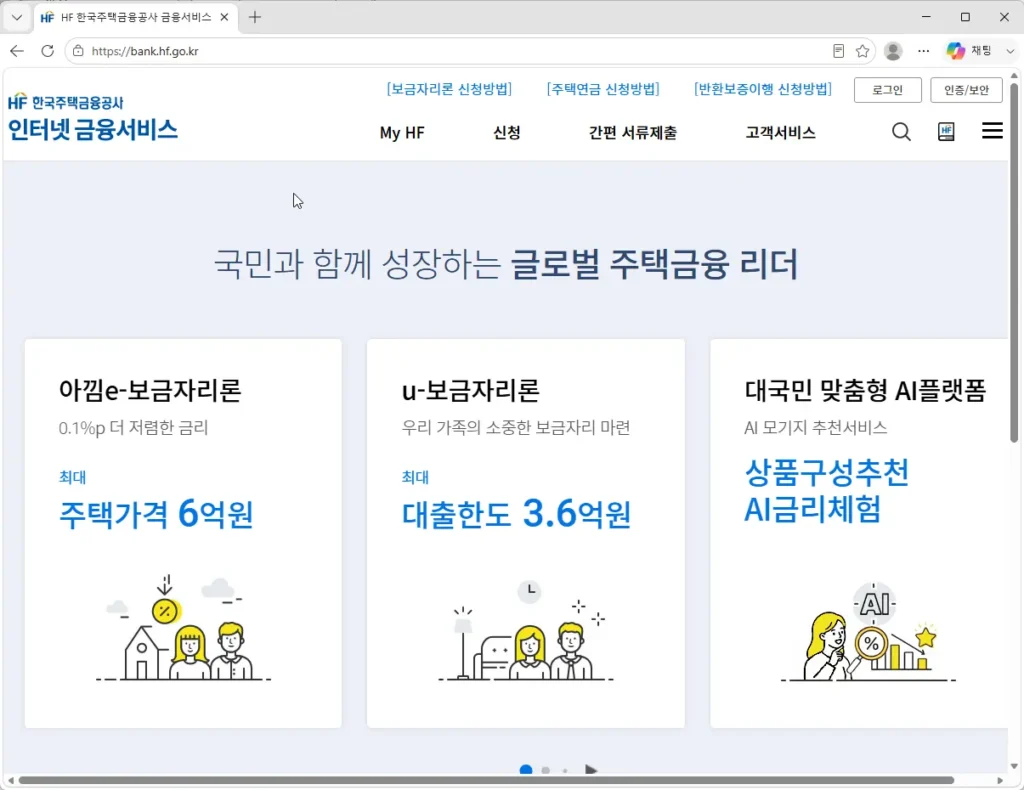This screenshot has width=1024, height=790.
Task: Click the 글로벌 주택금융 리더 headline
Action: pyautogui.click(x=654, y=264)
